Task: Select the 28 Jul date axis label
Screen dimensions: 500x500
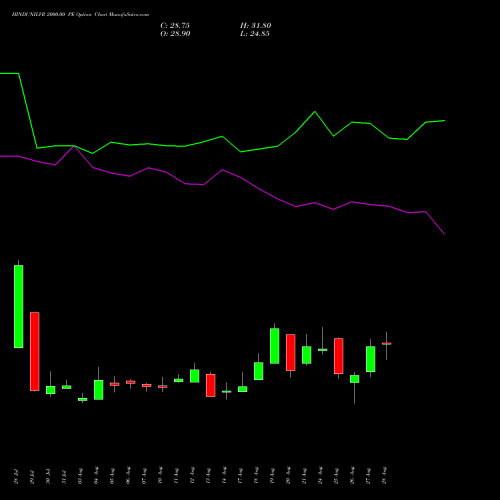Action: coord(16,476)
